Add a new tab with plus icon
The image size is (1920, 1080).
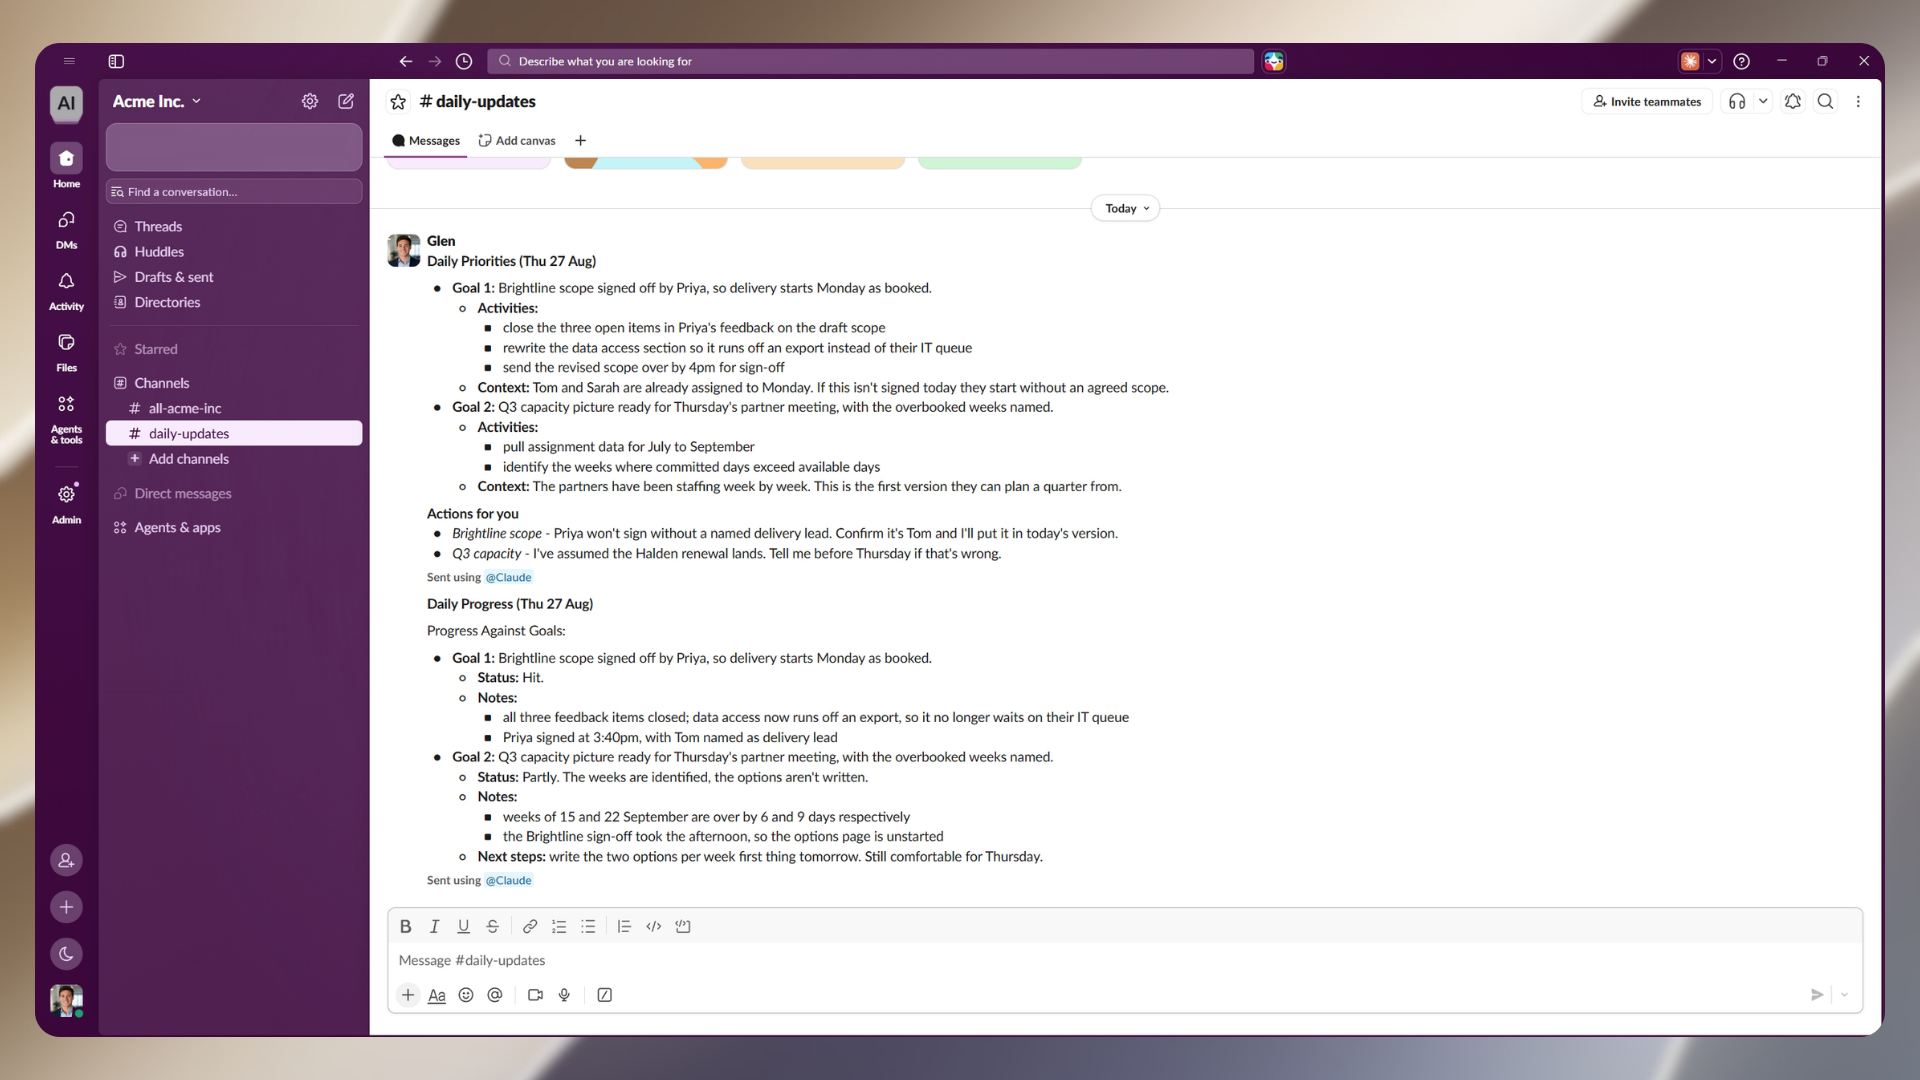[x=580, y=141]
